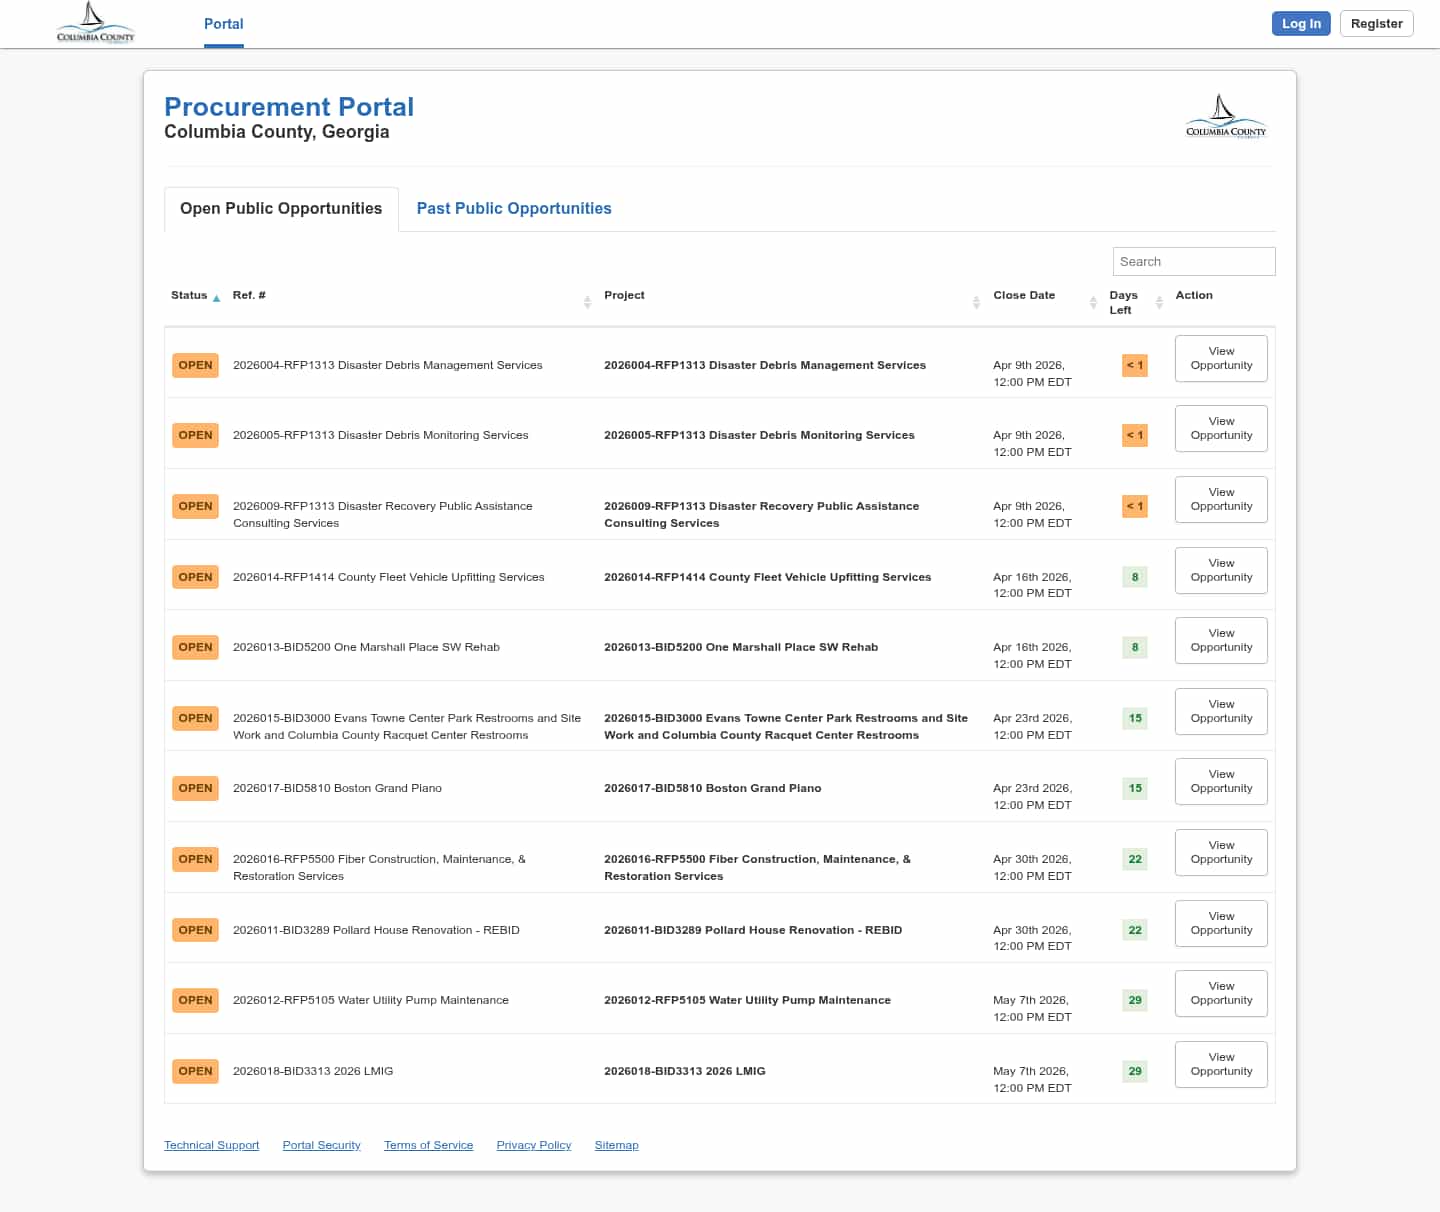This screenshot has height=1212, width=1440.
Task: View Opportunity for Boston Grand Piano
Action: [x=1221, y=781]
